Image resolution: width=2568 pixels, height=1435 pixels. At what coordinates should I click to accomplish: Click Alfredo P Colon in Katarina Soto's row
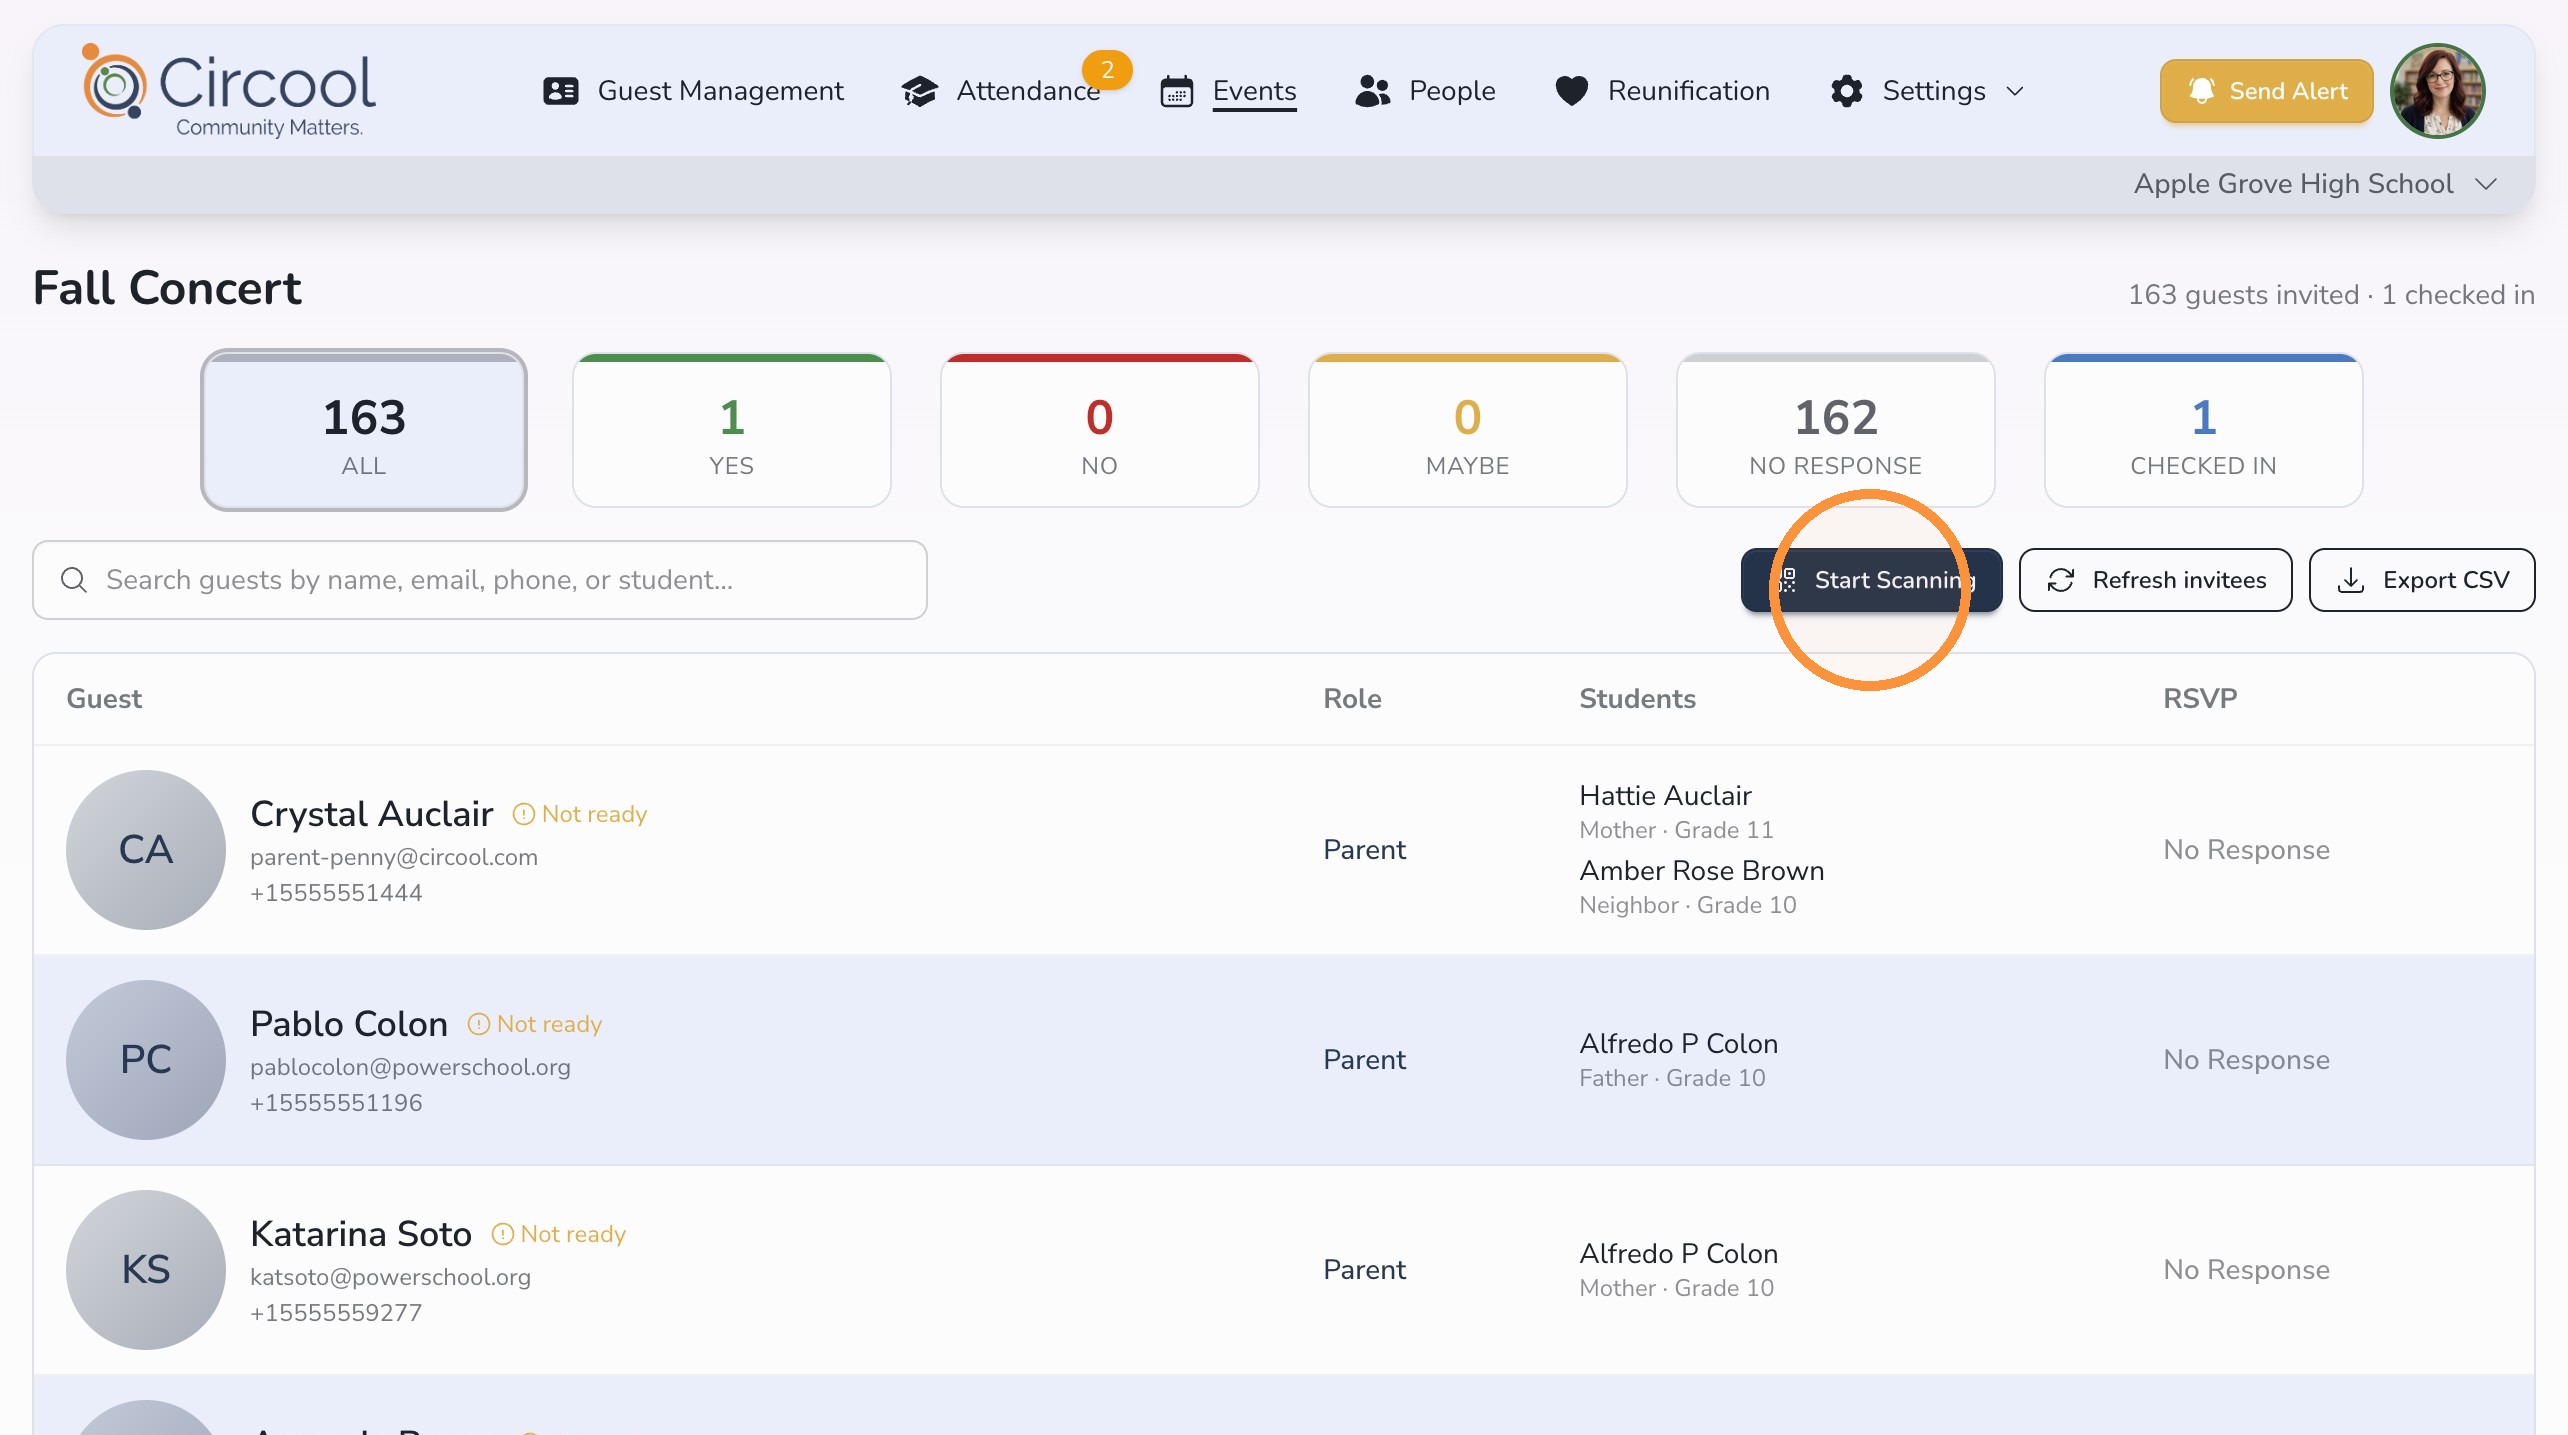[x=1678, y=1254]
